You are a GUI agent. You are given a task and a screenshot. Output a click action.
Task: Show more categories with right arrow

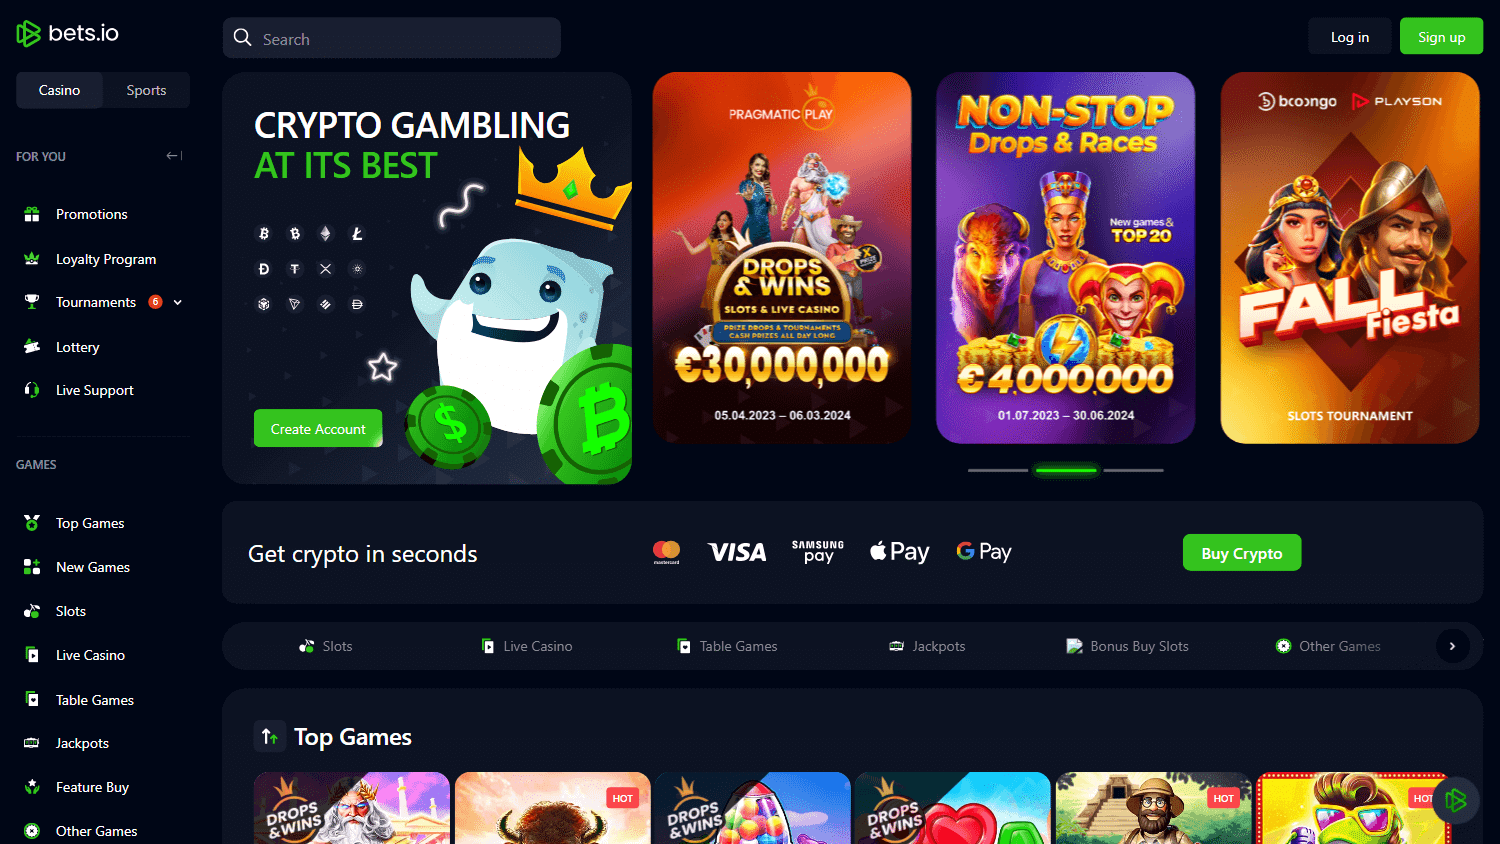(1452, 646)
